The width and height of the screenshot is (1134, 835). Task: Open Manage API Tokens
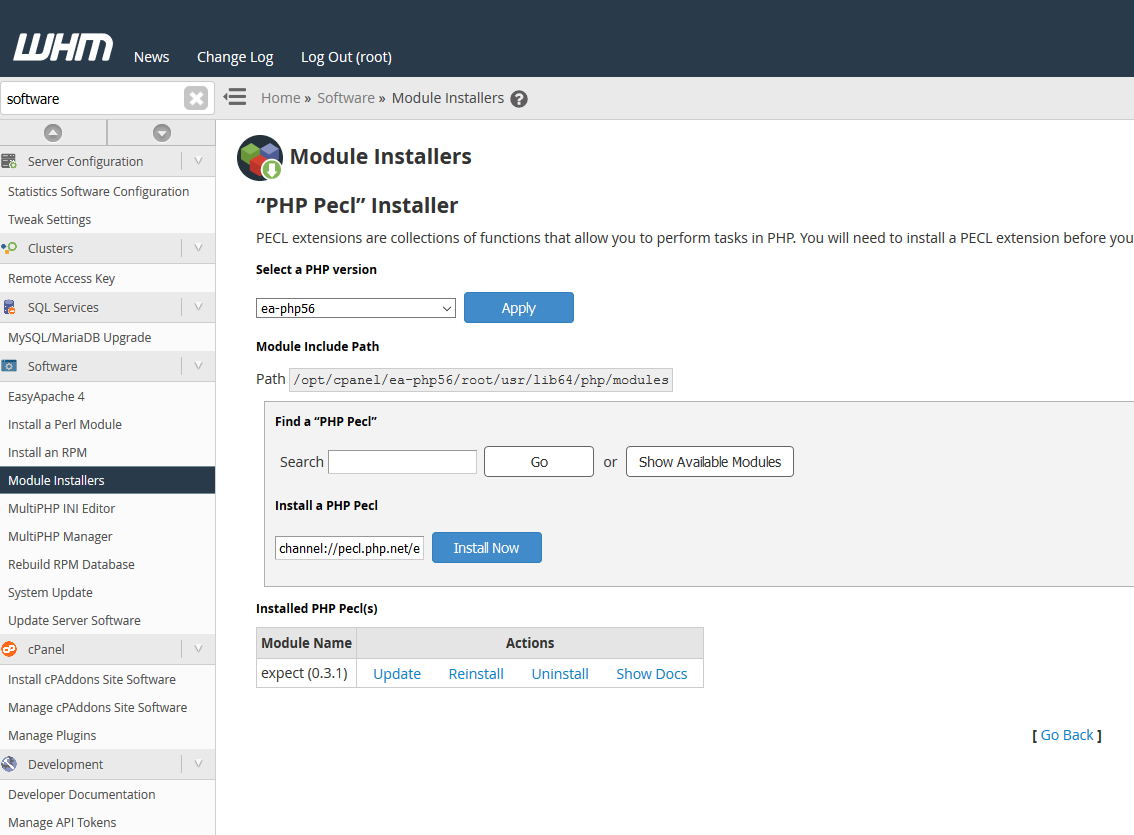point(62,823)
